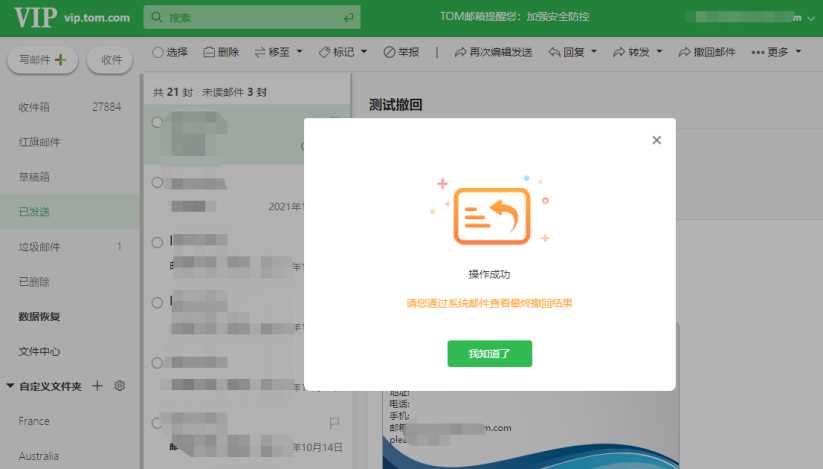
Task: Open the 草稿箱 drafts folder
Action: pyautogui.click(x=34, y=177)
